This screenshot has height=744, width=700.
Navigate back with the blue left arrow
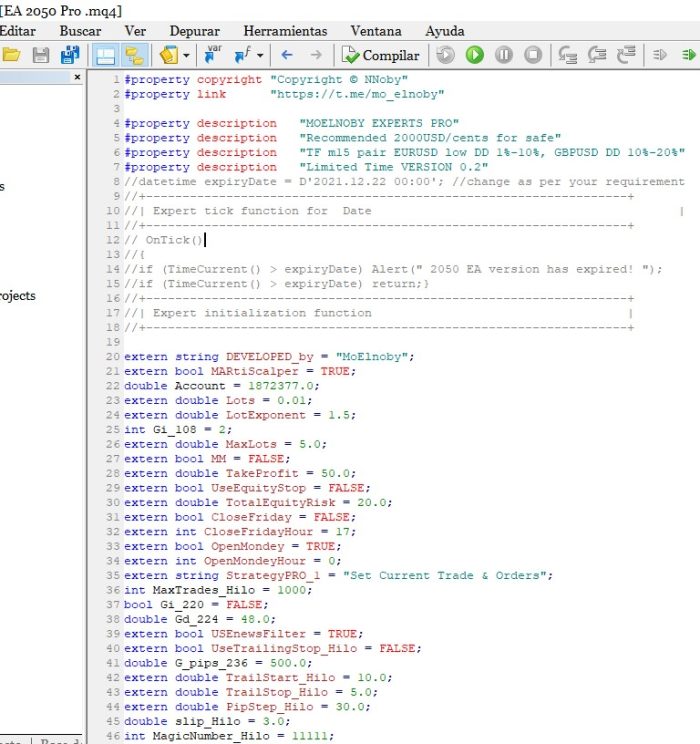coord(287,55)
